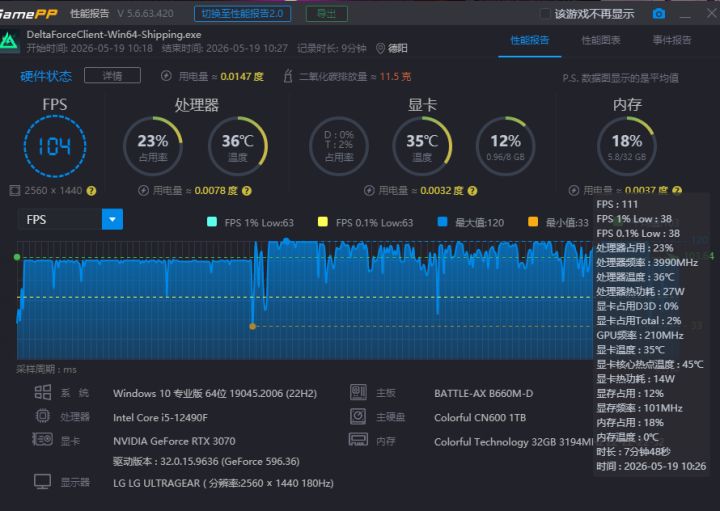Screen dimensions: 720x511
Task: Open 详情 hardware details button
Action: (112, 76)
